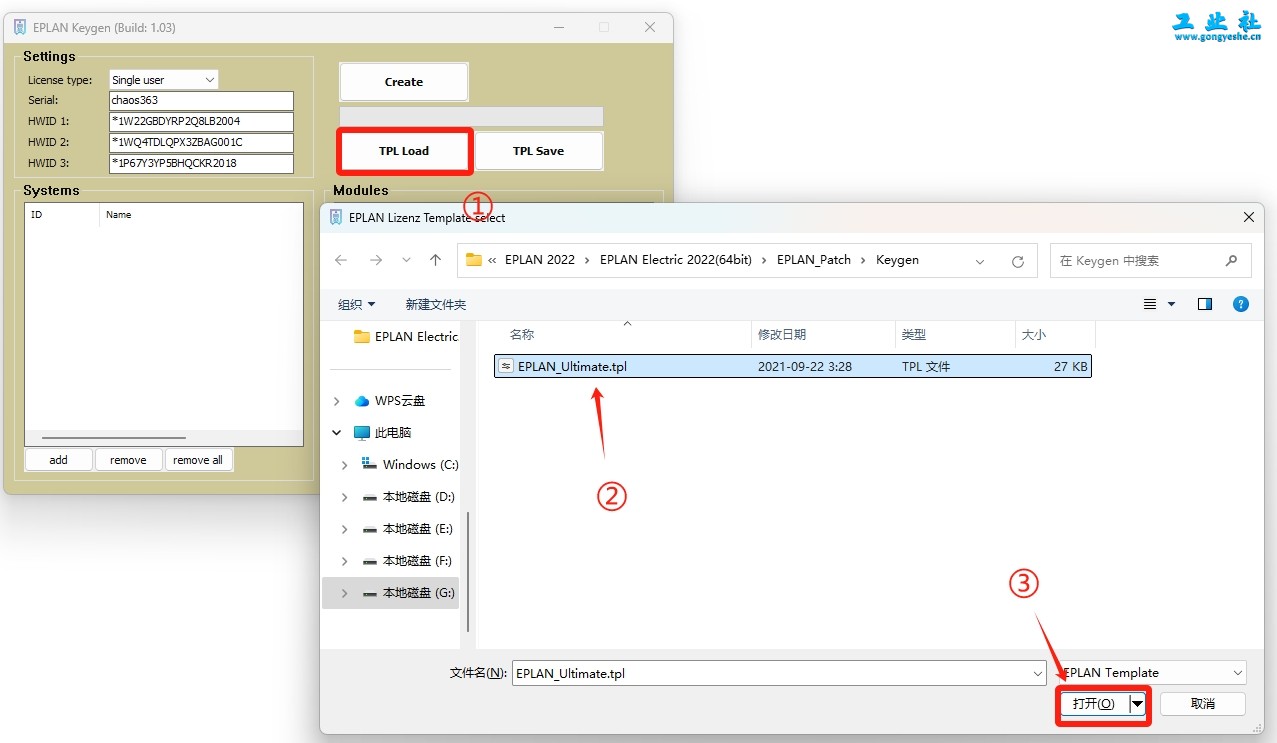Click the TPL Load button
This screenshot has height=743, width=1277.
click(x=404, y=151)
